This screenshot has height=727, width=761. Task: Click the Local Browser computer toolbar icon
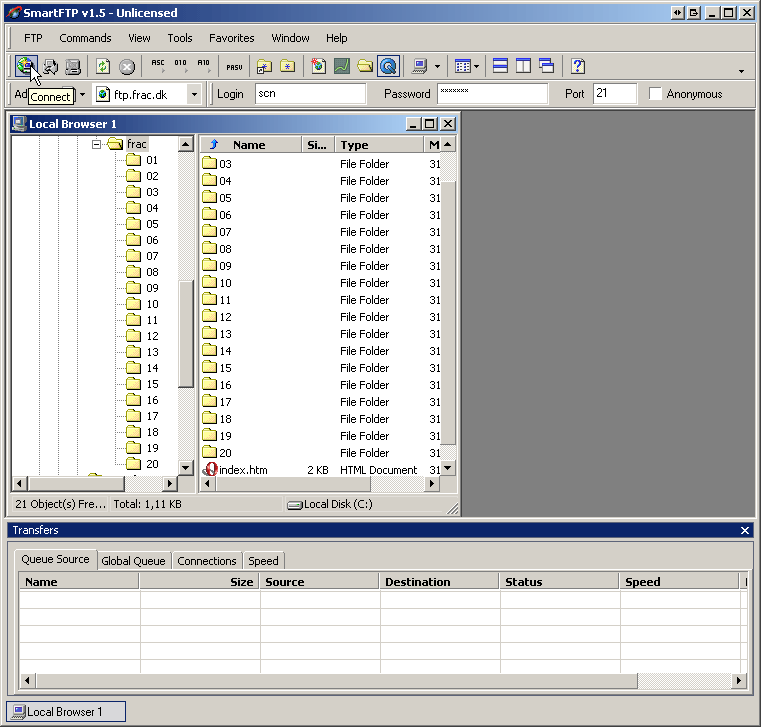419,66
